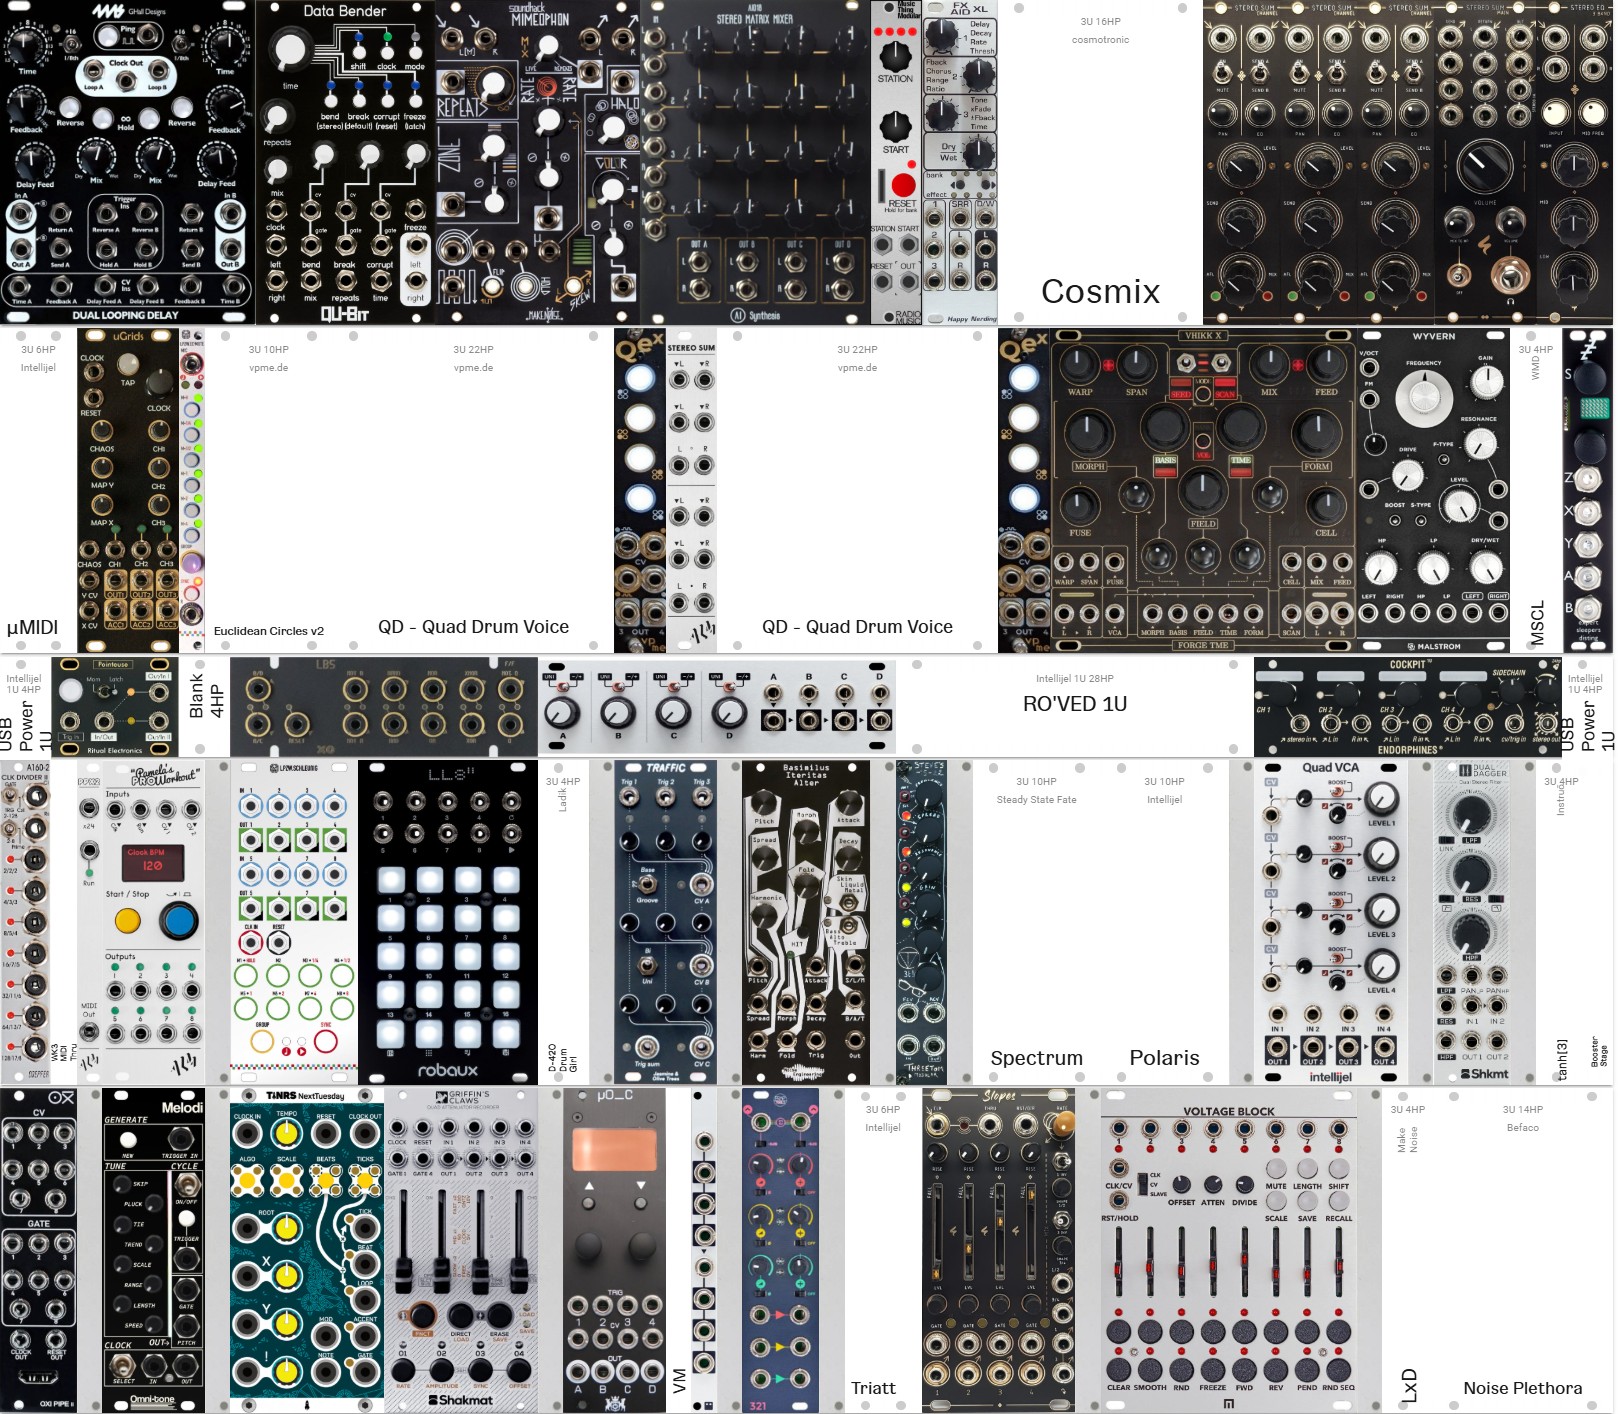This screenshot has width=1618, height=1414.
Task: Toggle the Base/Groove switch on Traffic
Action: click(x=648, y=883)
